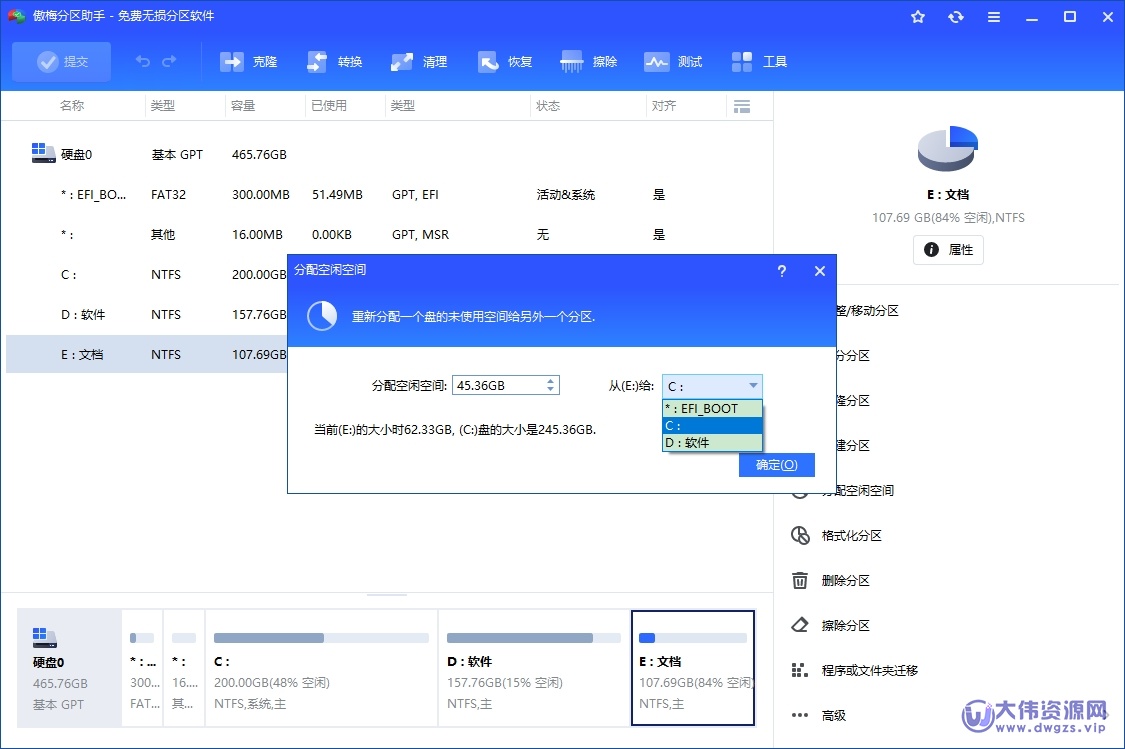Toggle the star favorite icon in titlebar

pos(917,16)
